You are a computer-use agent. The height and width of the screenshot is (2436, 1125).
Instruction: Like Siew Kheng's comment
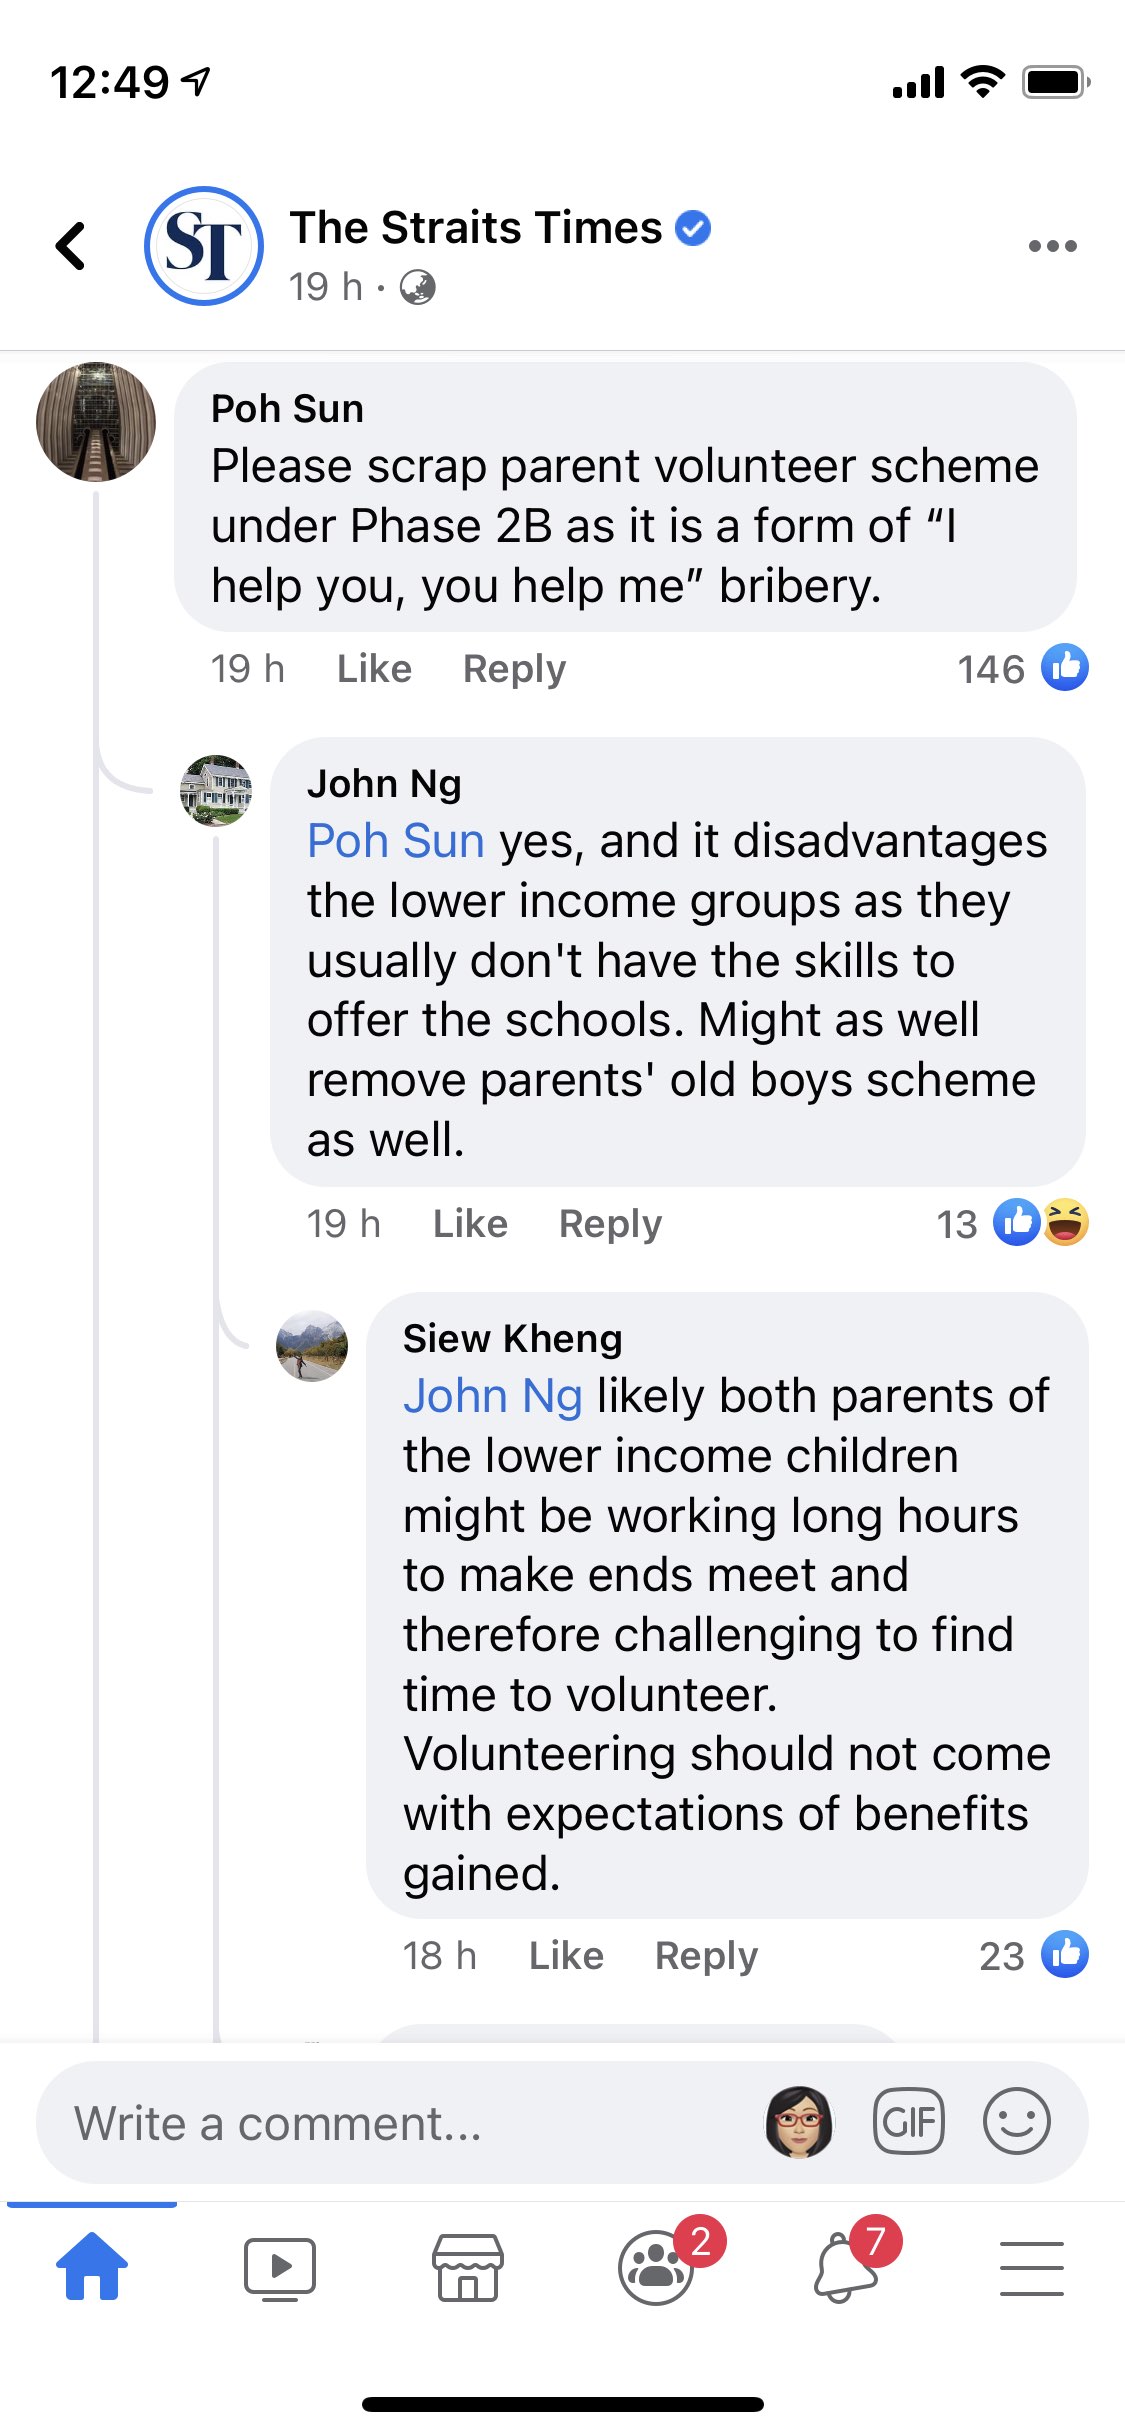[x=566, y=1956]
